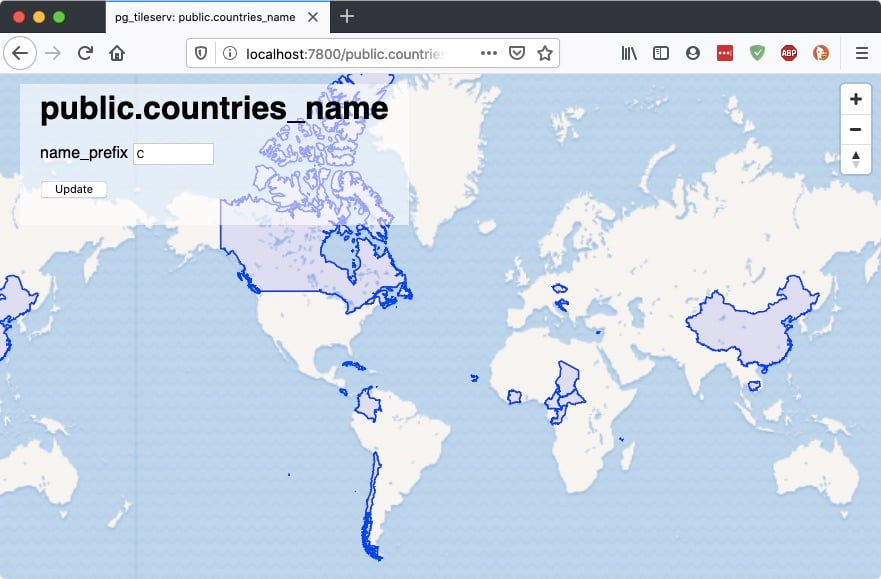
Task: Reset map pitch with the tilt control
Action: (x=855, y=159)
